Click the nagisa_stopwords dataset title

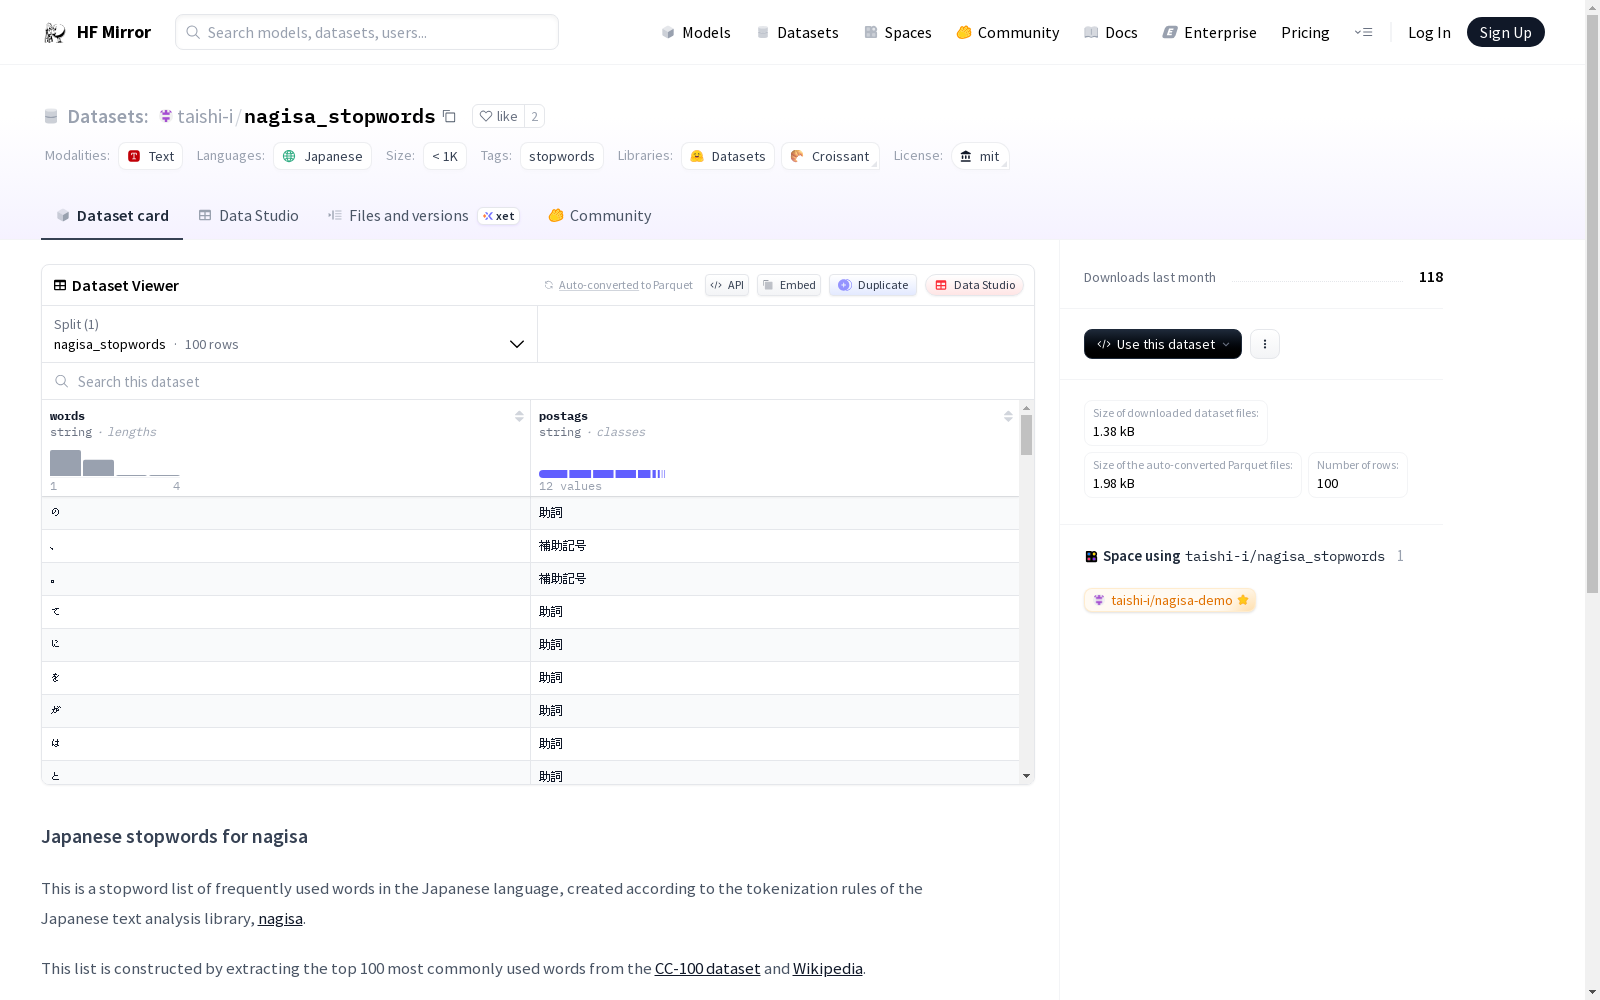click(x=340, y=116)
